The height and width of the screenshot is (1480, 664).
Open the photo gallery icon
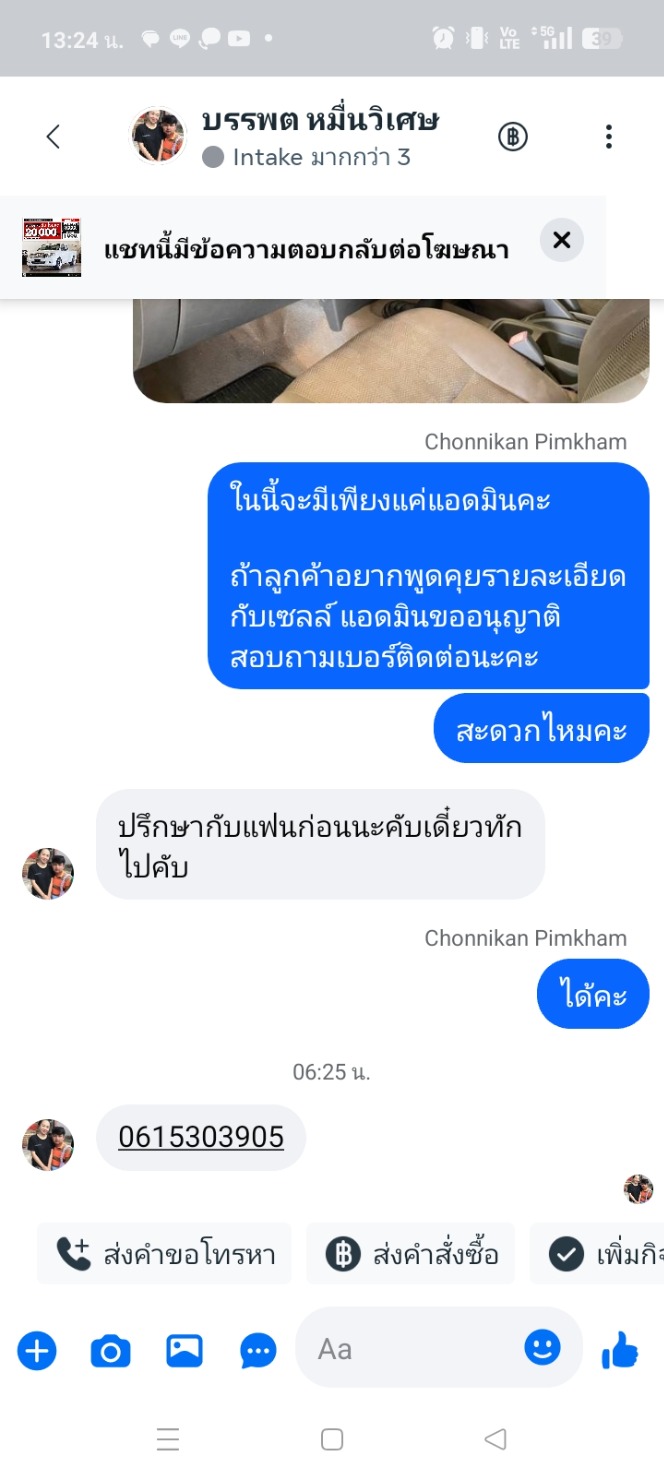[184, 1351]
